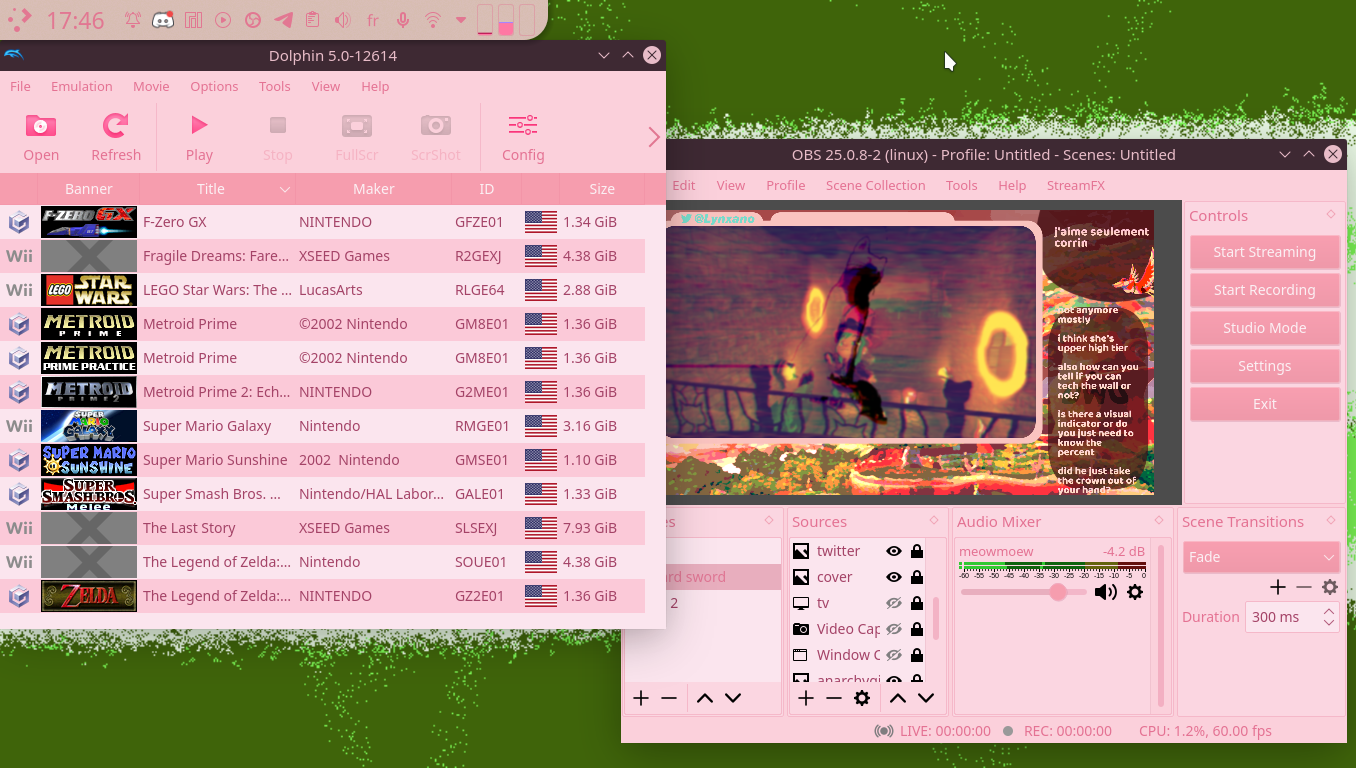The height and width of the screenshot is (768, 1356).
Task: Open the OBS tray icon in the panel
Action: [253, 20]
